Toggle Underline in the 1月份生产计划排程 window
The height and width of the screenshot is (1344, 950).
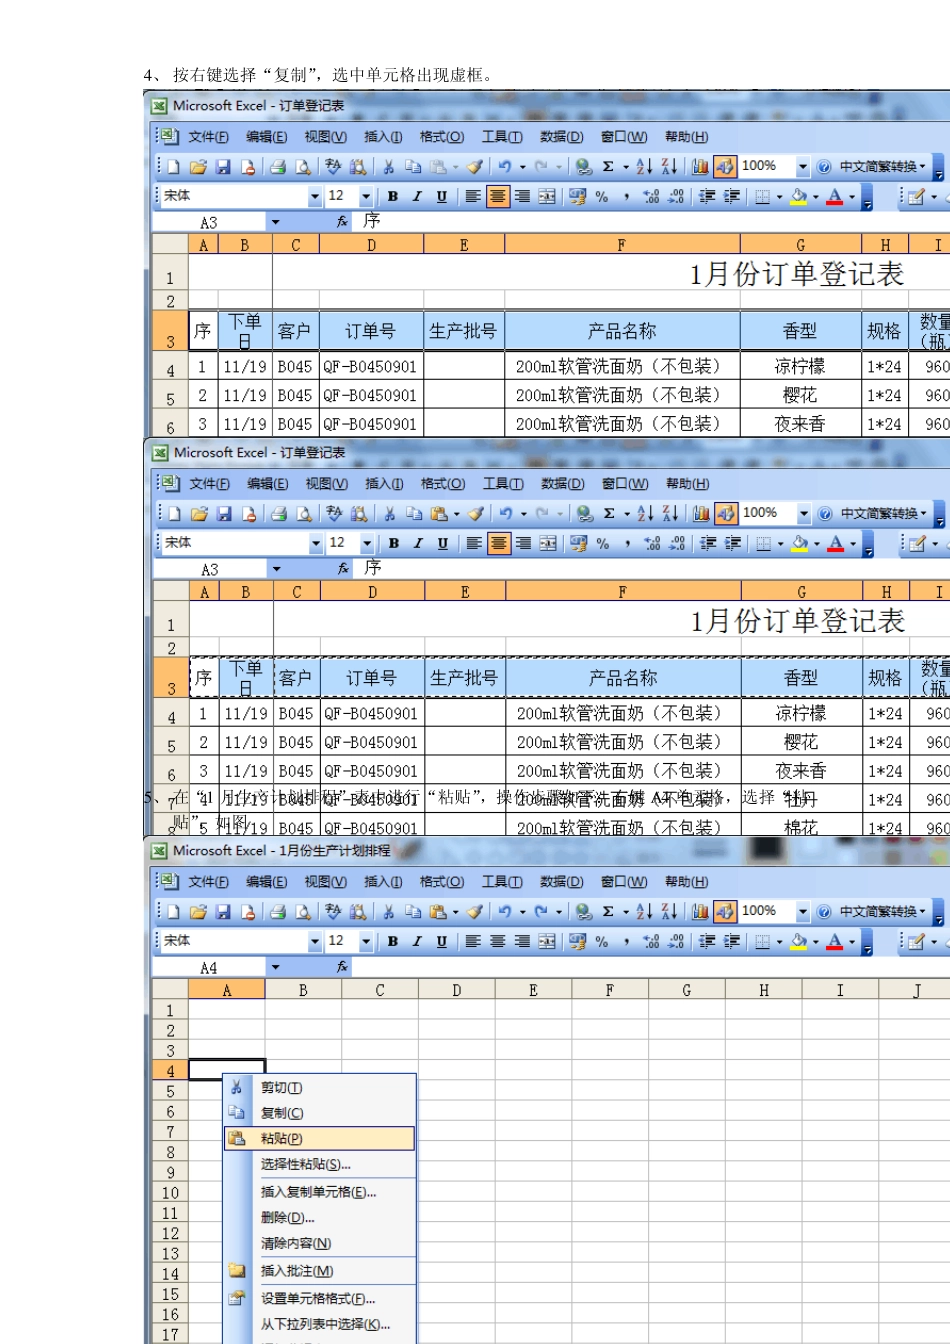click(x=441, y=941)
